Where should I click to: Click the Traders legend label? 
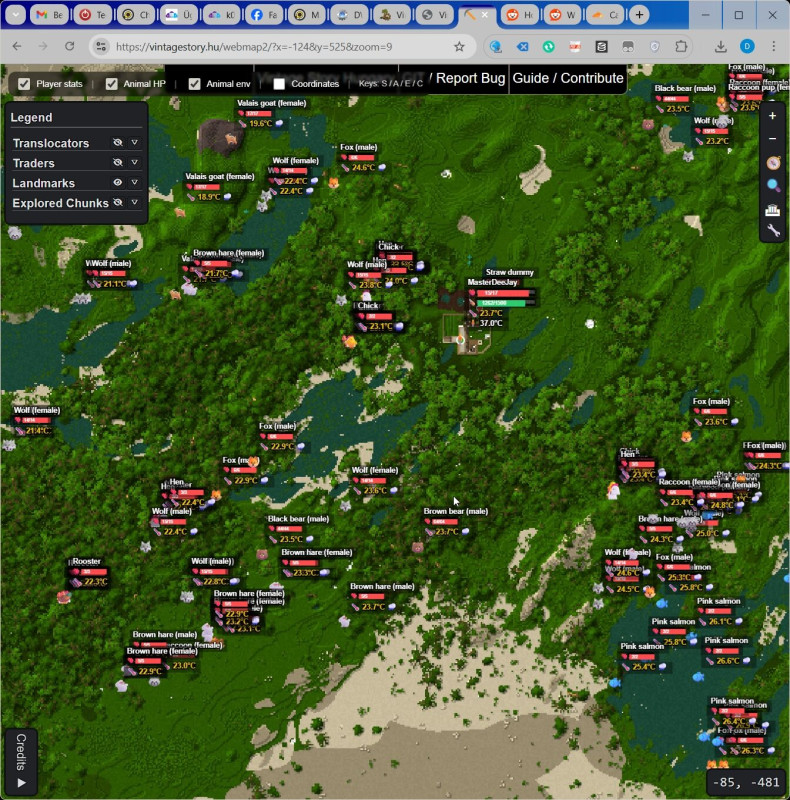(x=33, y=163)
